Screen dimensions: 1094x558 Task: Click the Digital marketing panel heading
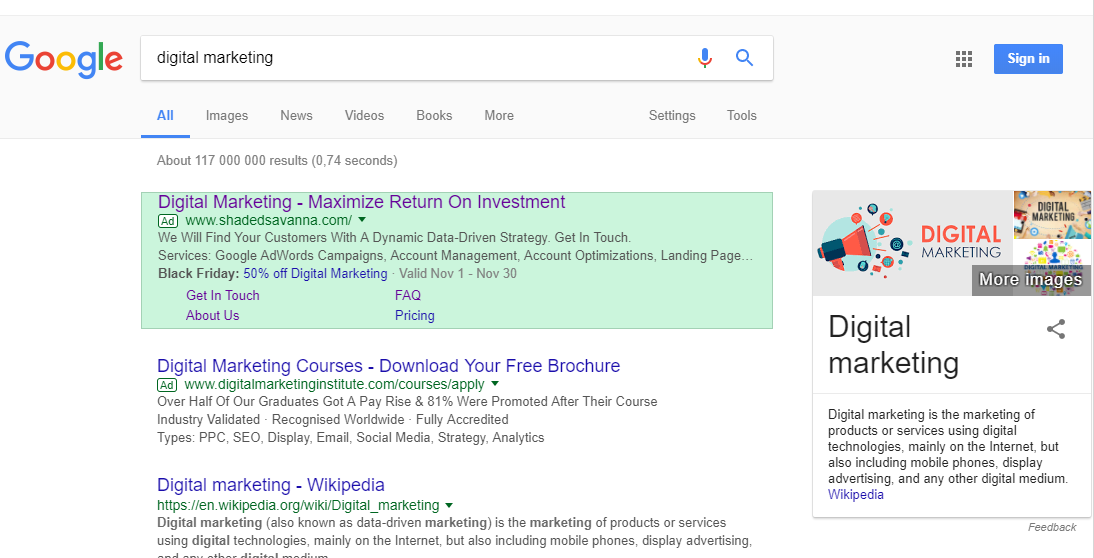[x=894, y=345]
